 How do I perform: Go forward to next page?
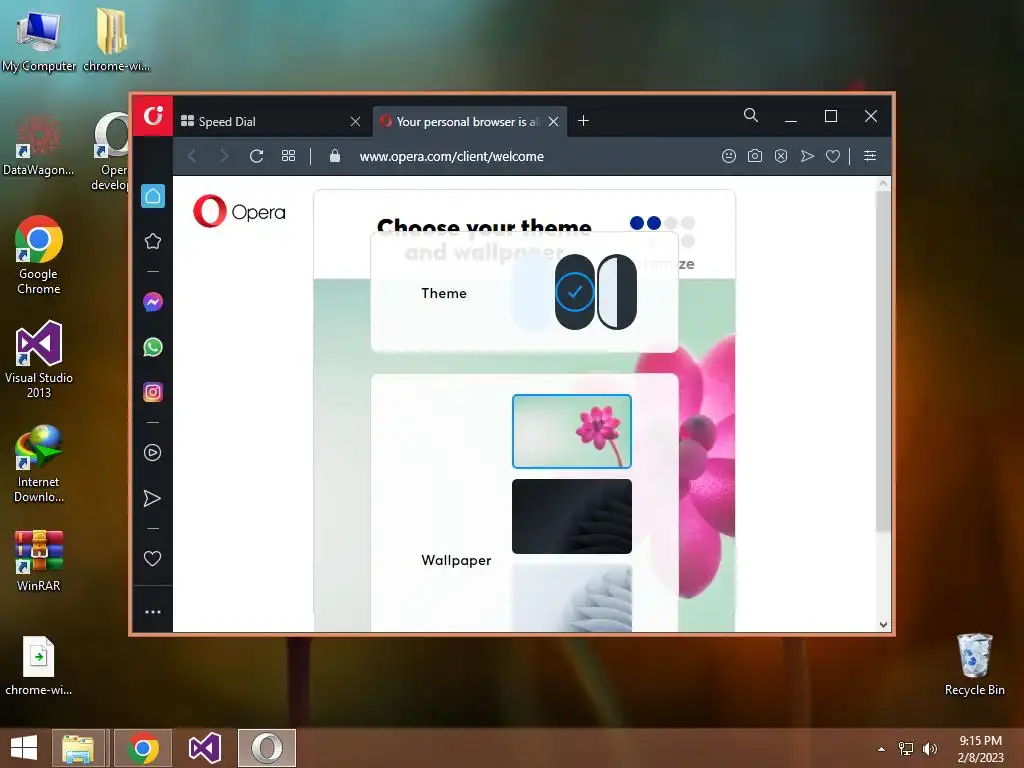tap(224, 156)
